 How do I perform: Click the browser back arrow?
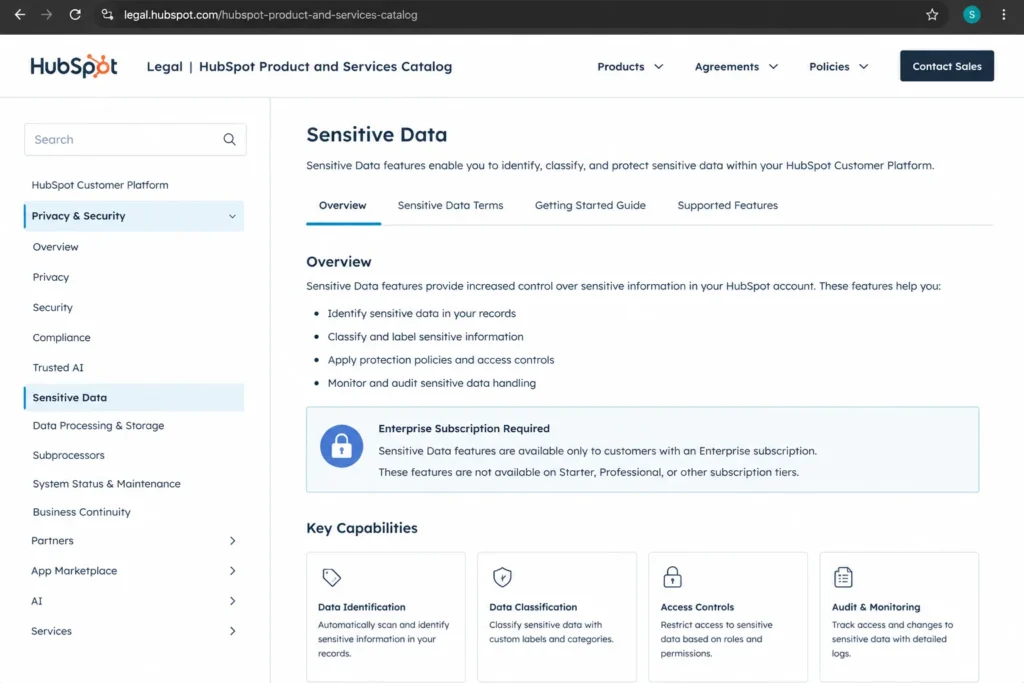[x=20, y=14]
